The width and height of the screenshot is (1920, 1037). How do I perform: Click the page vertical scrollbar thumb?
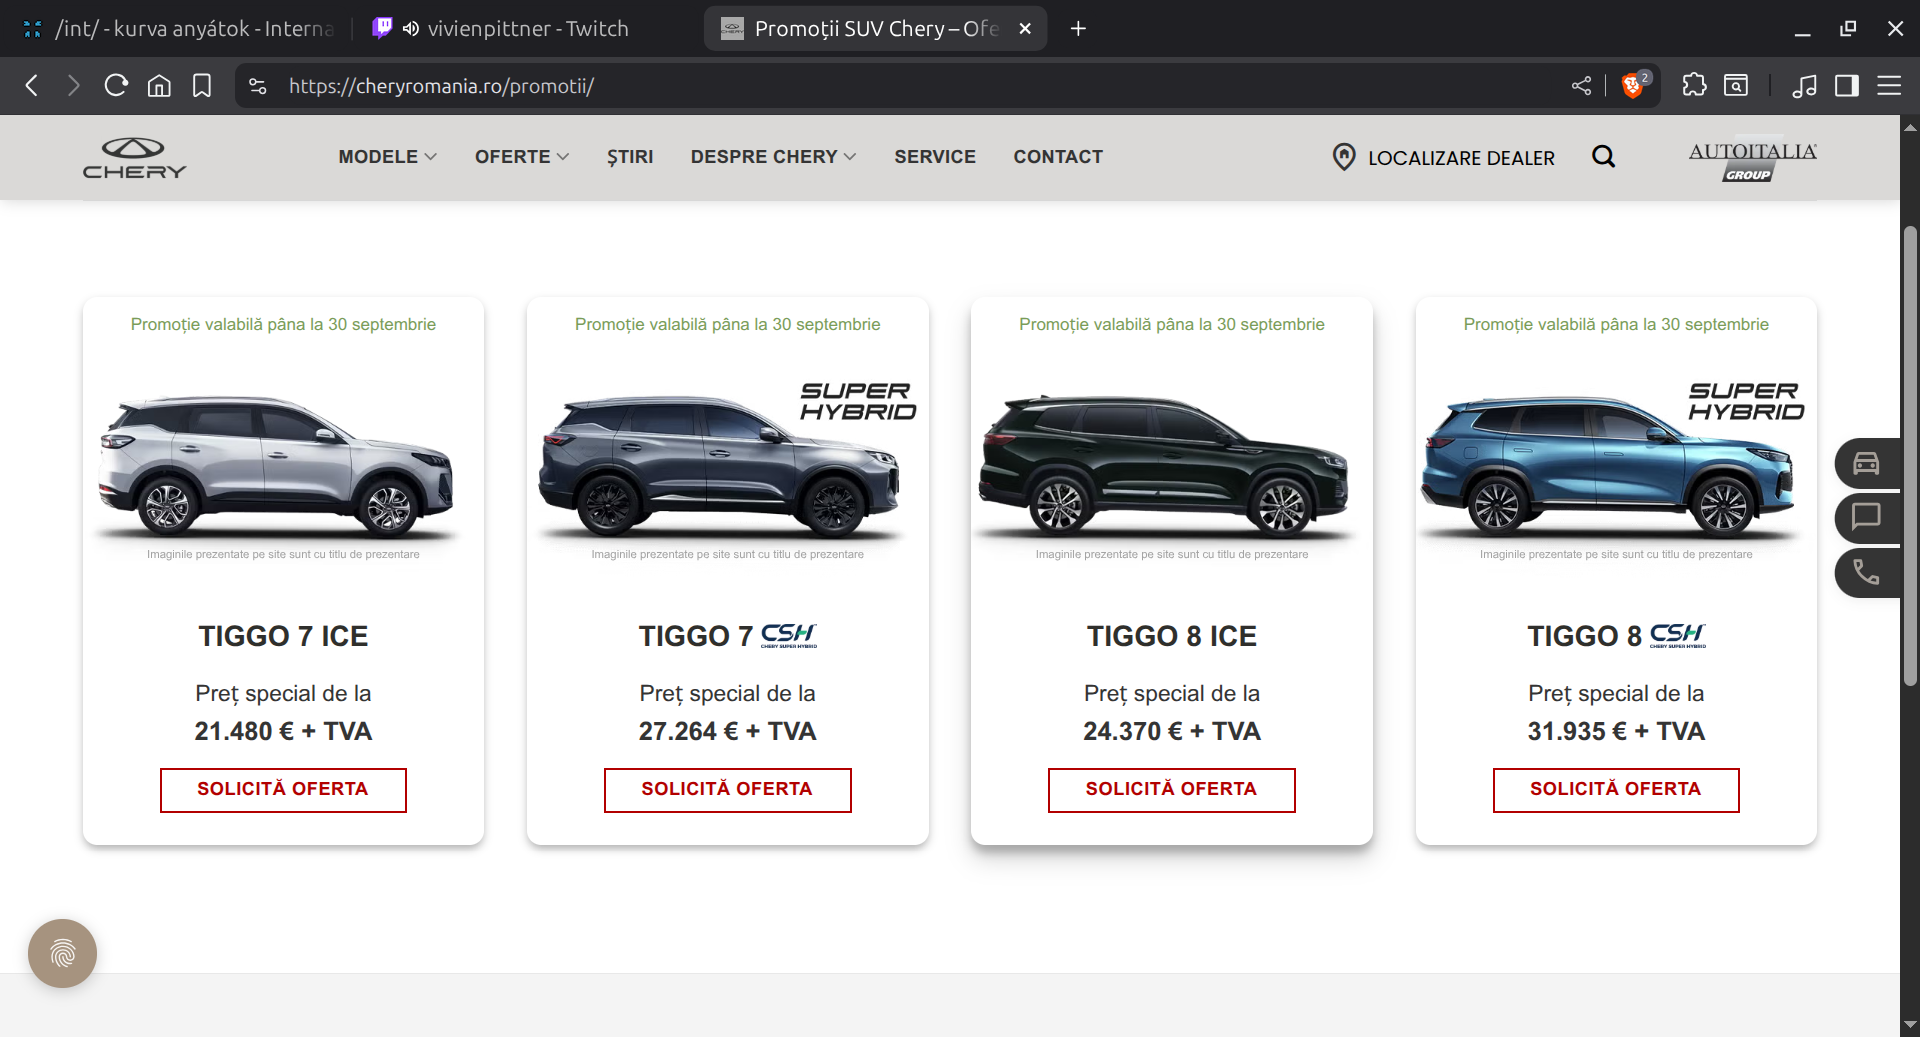point(1910,455)
